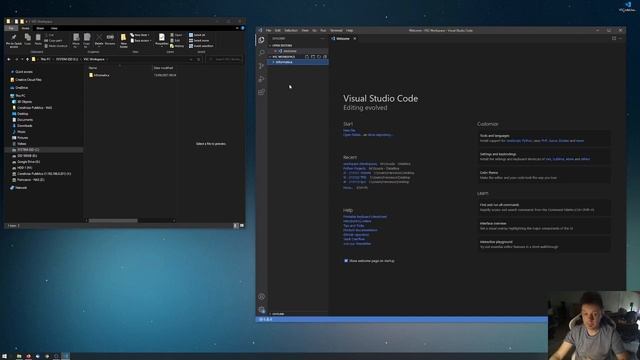Click Move to icon in File Explorer ribbon

pyautogui.click(x=76, y=40)
